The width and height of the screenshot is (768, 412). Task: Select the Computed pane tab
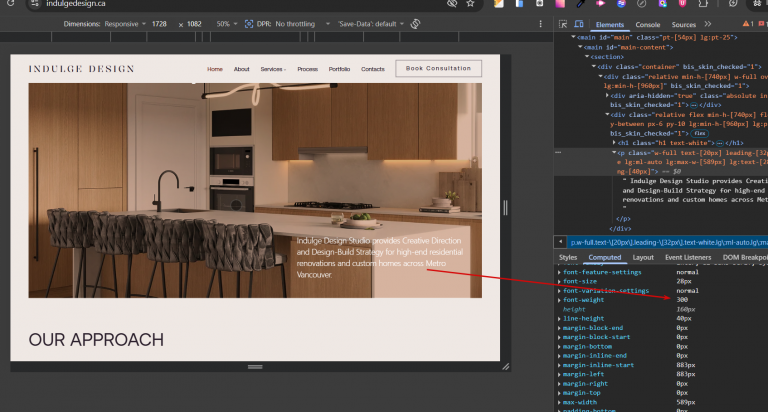(x=604, y=257)
